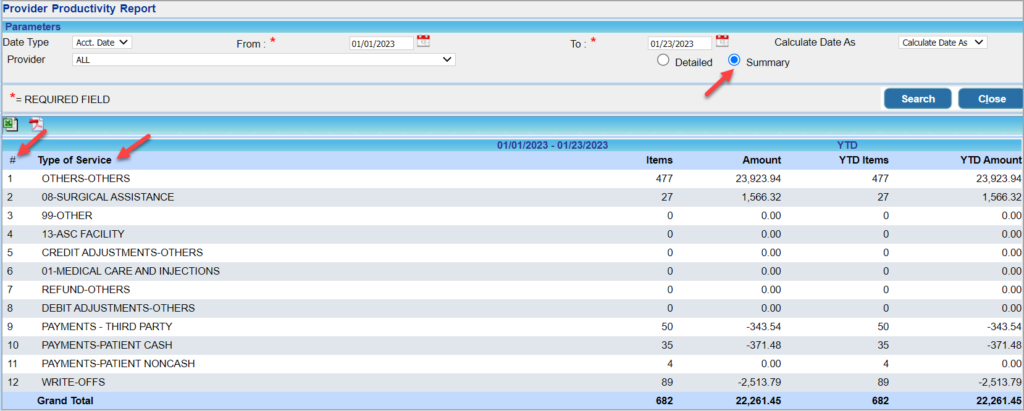Click the From date input field
1024x411 pixels.
click(381, 43)
